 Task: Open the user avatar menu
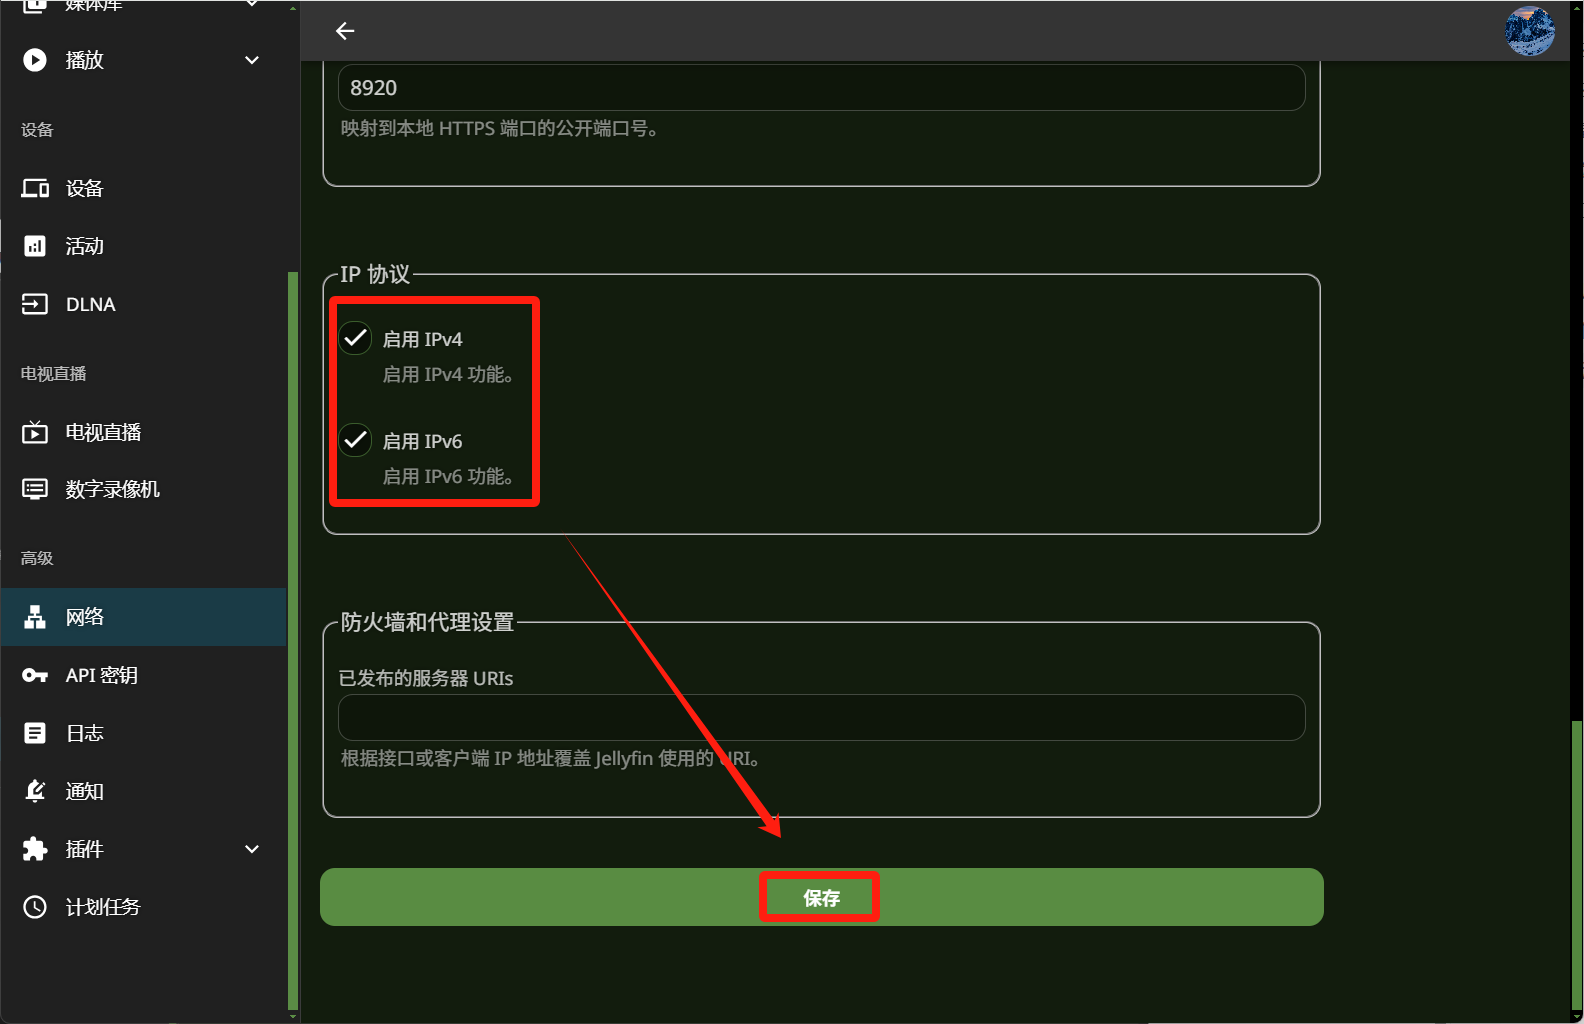pyautogui.click(x=1529, y=31)
